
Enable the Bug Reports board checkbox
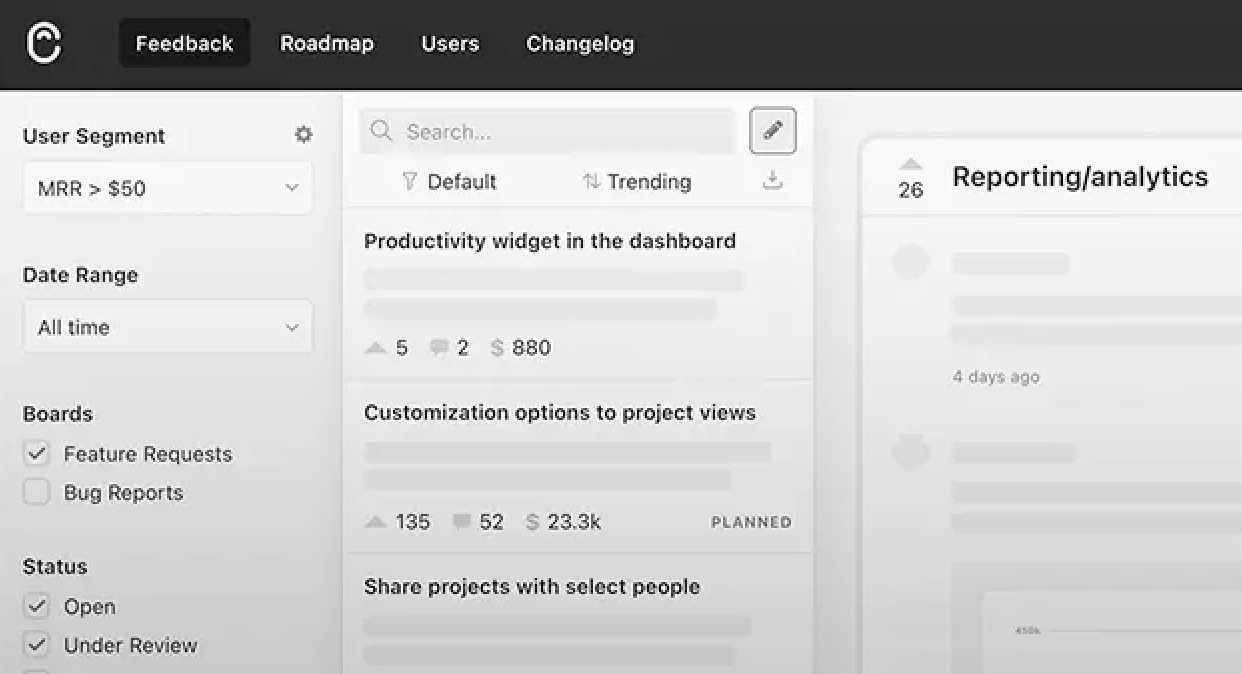tap(37, 493)
